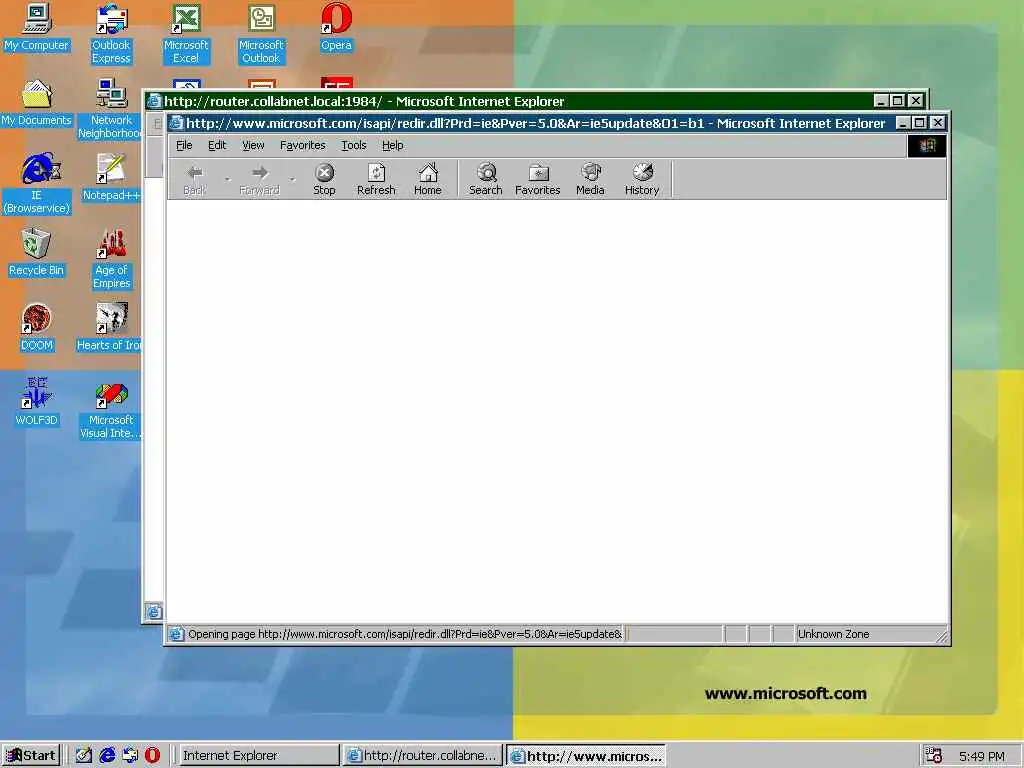Click the IE icon at back window's bottom-left
Screen dimensions: 1024x768
tap(153, 611)
